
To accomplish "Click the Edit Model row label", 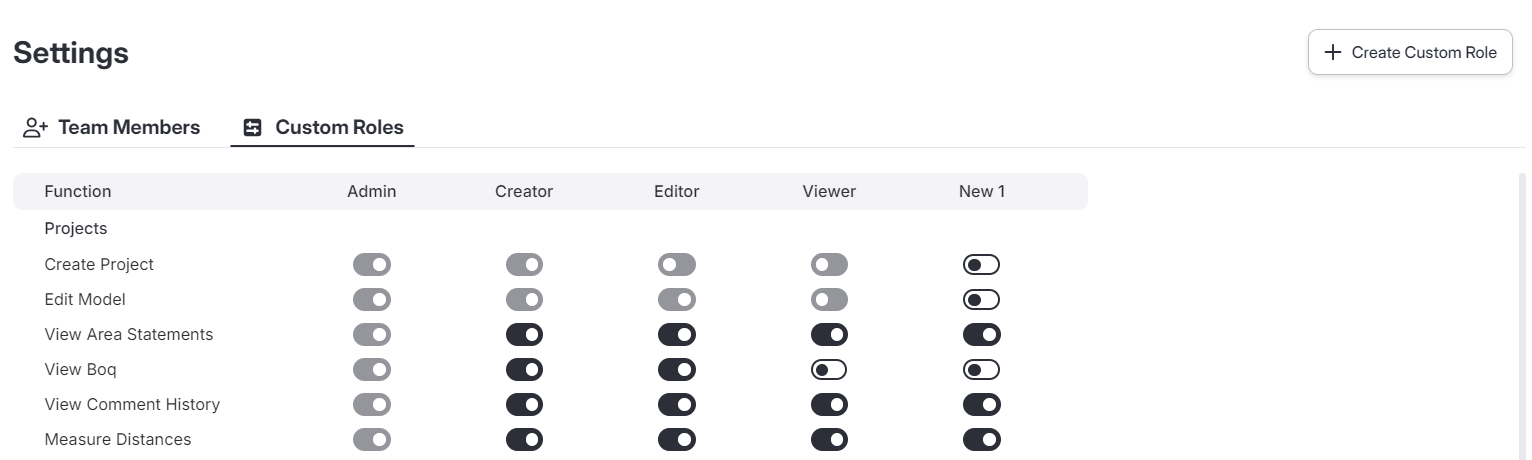I will click(x=85, y=300).
